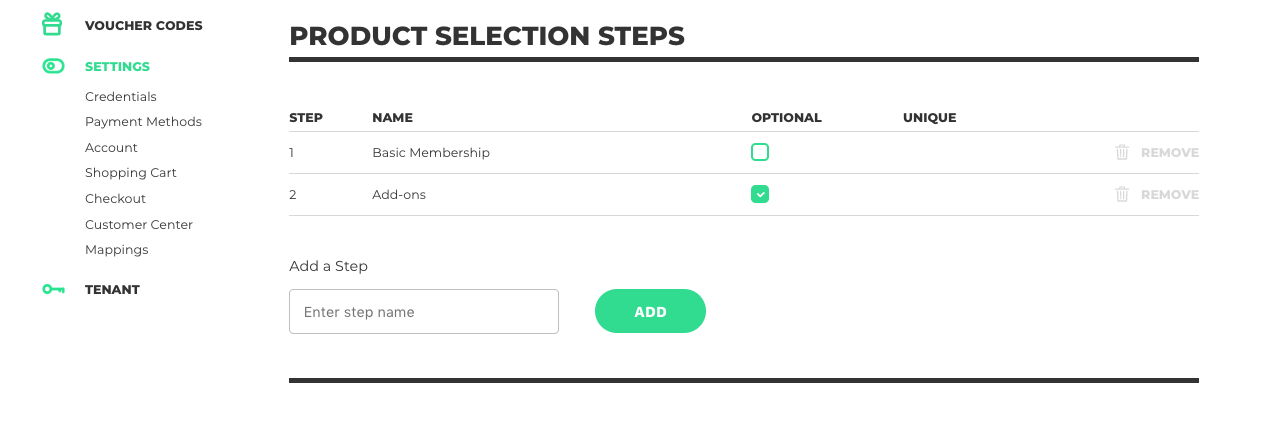Click REMOVE for the Add-ons step

coord(1169,194)
